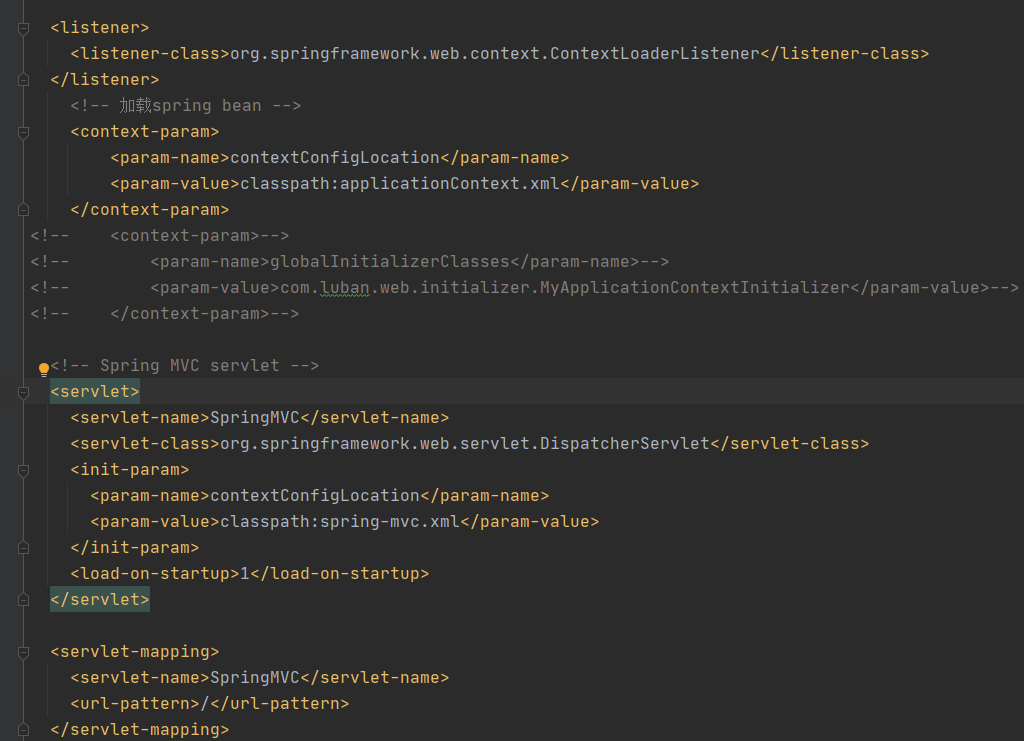The width and height of the screenshot is (1024, 741).
Task: Click the highlighted opening <servlet> tag
Action: (x=95, y=391)
